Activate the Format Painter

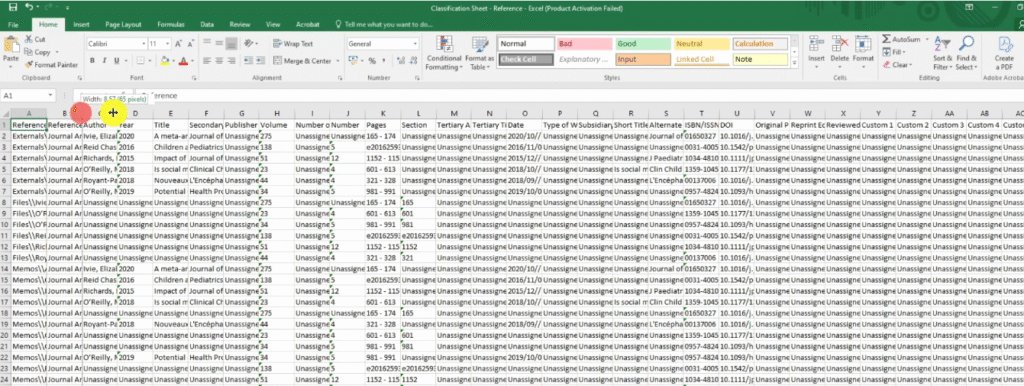pos(51,65)
